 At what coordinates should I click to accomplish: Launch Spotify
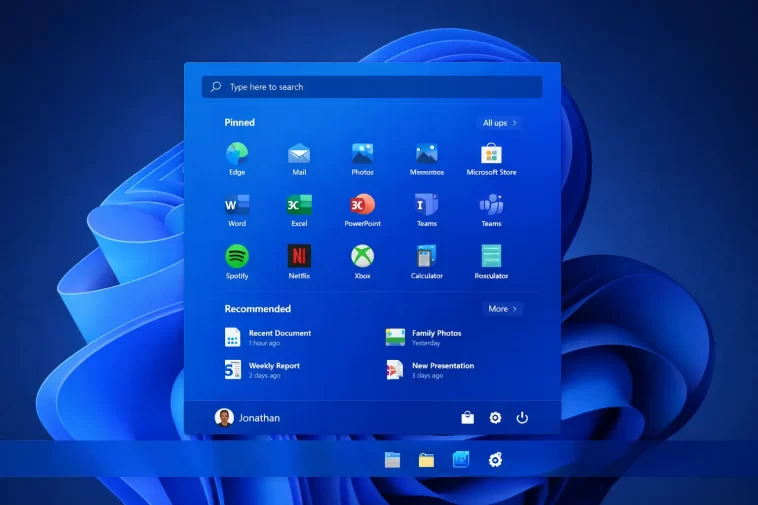[x=237, y=262]
